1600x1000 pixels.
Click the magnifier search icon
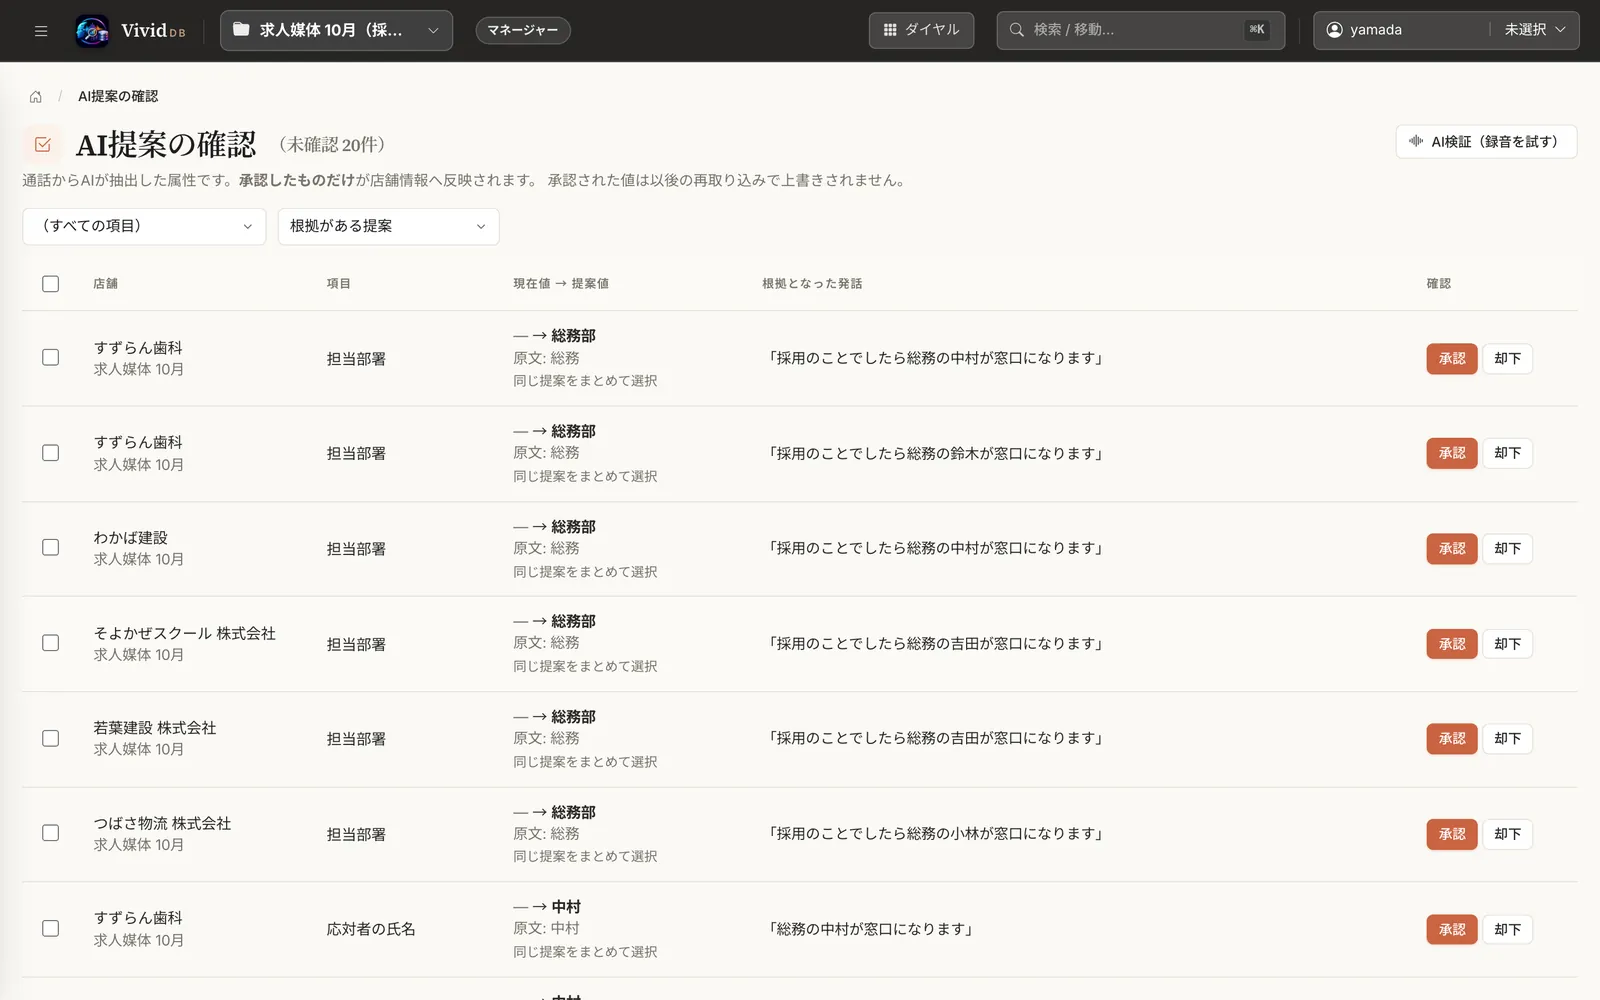coord(1017,30)
